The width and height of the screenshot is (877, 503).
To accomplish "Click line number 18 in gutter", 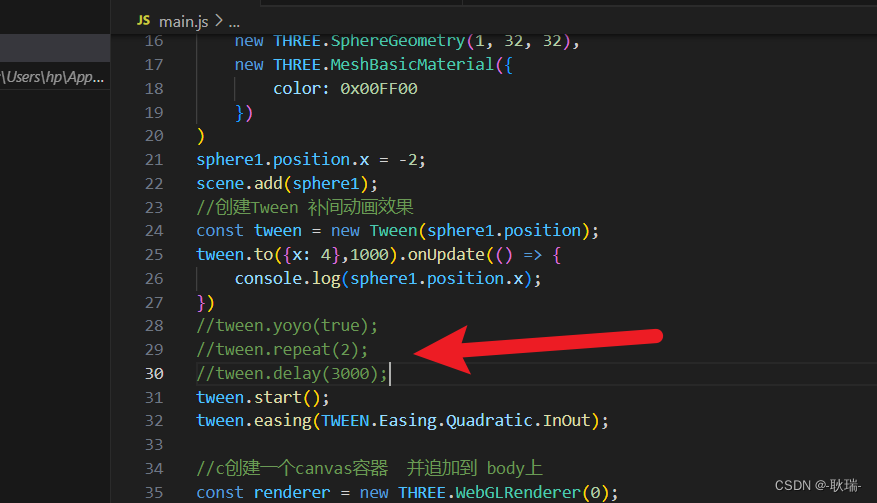I will 154,89.
